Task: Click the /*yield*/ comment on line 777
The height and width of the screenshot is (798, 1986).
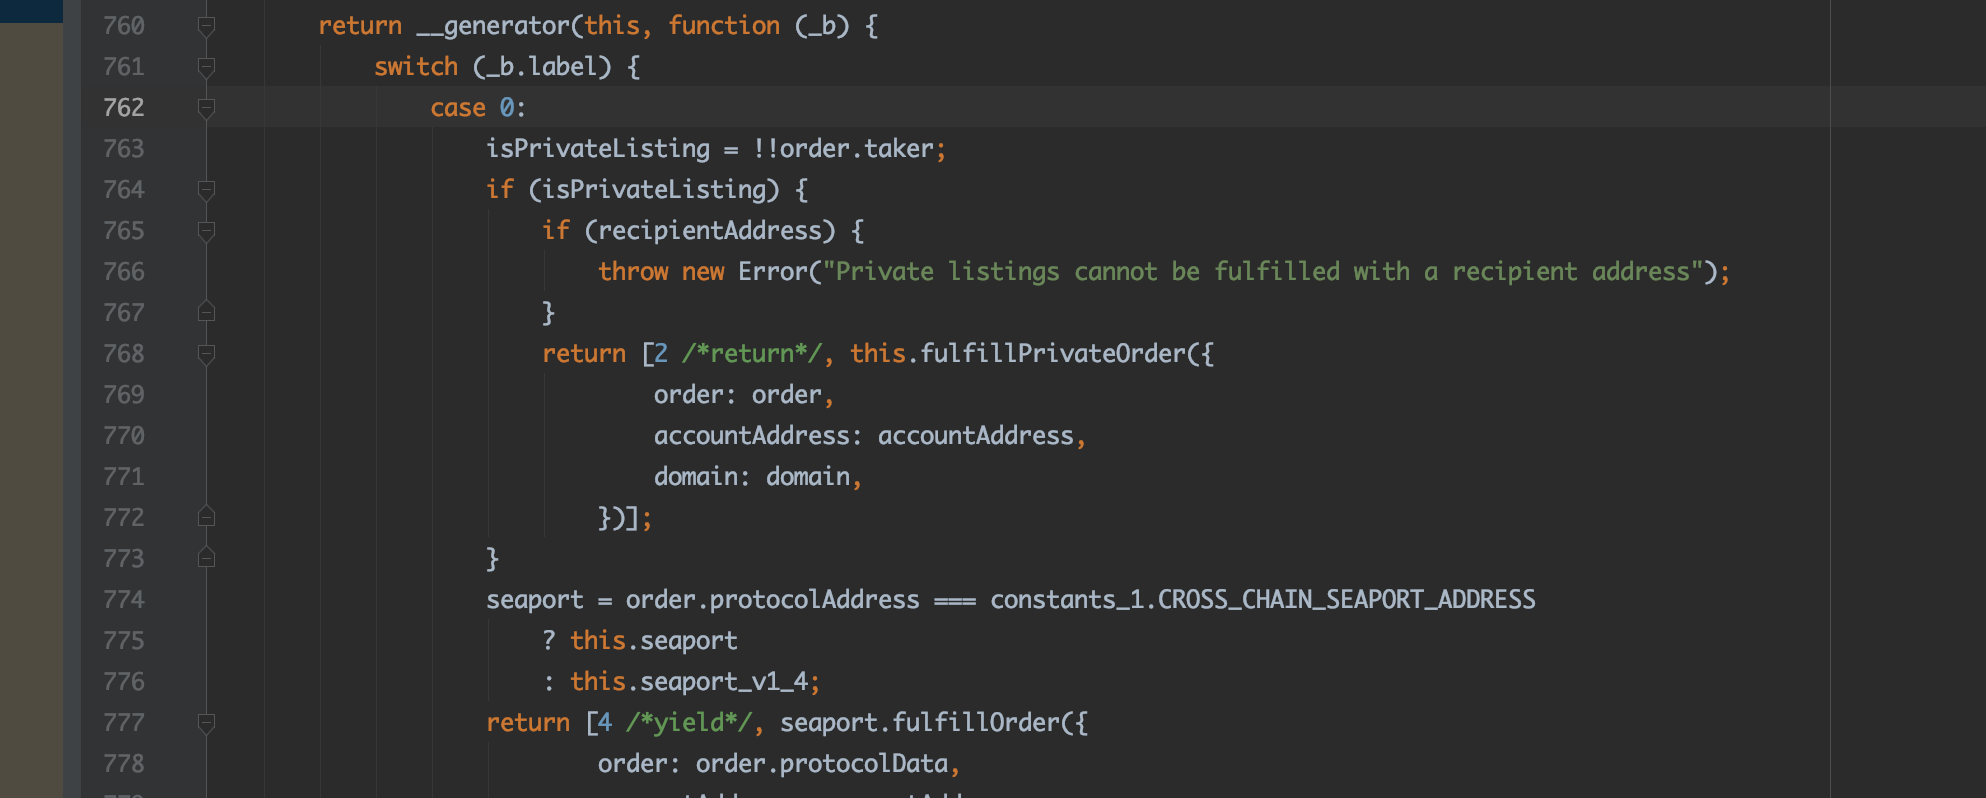Action: [689, 723]
